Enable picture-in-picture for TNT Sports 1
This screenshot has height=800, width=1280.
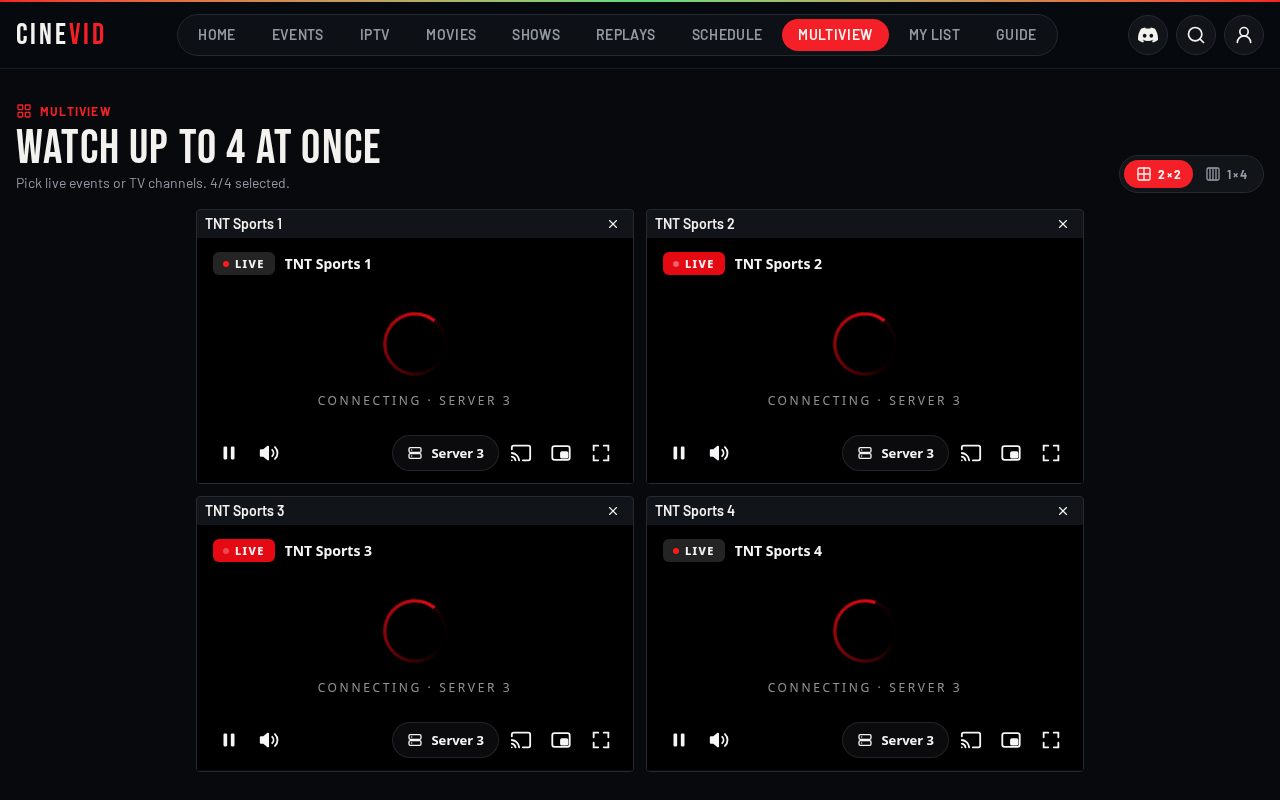click(561, 453)
